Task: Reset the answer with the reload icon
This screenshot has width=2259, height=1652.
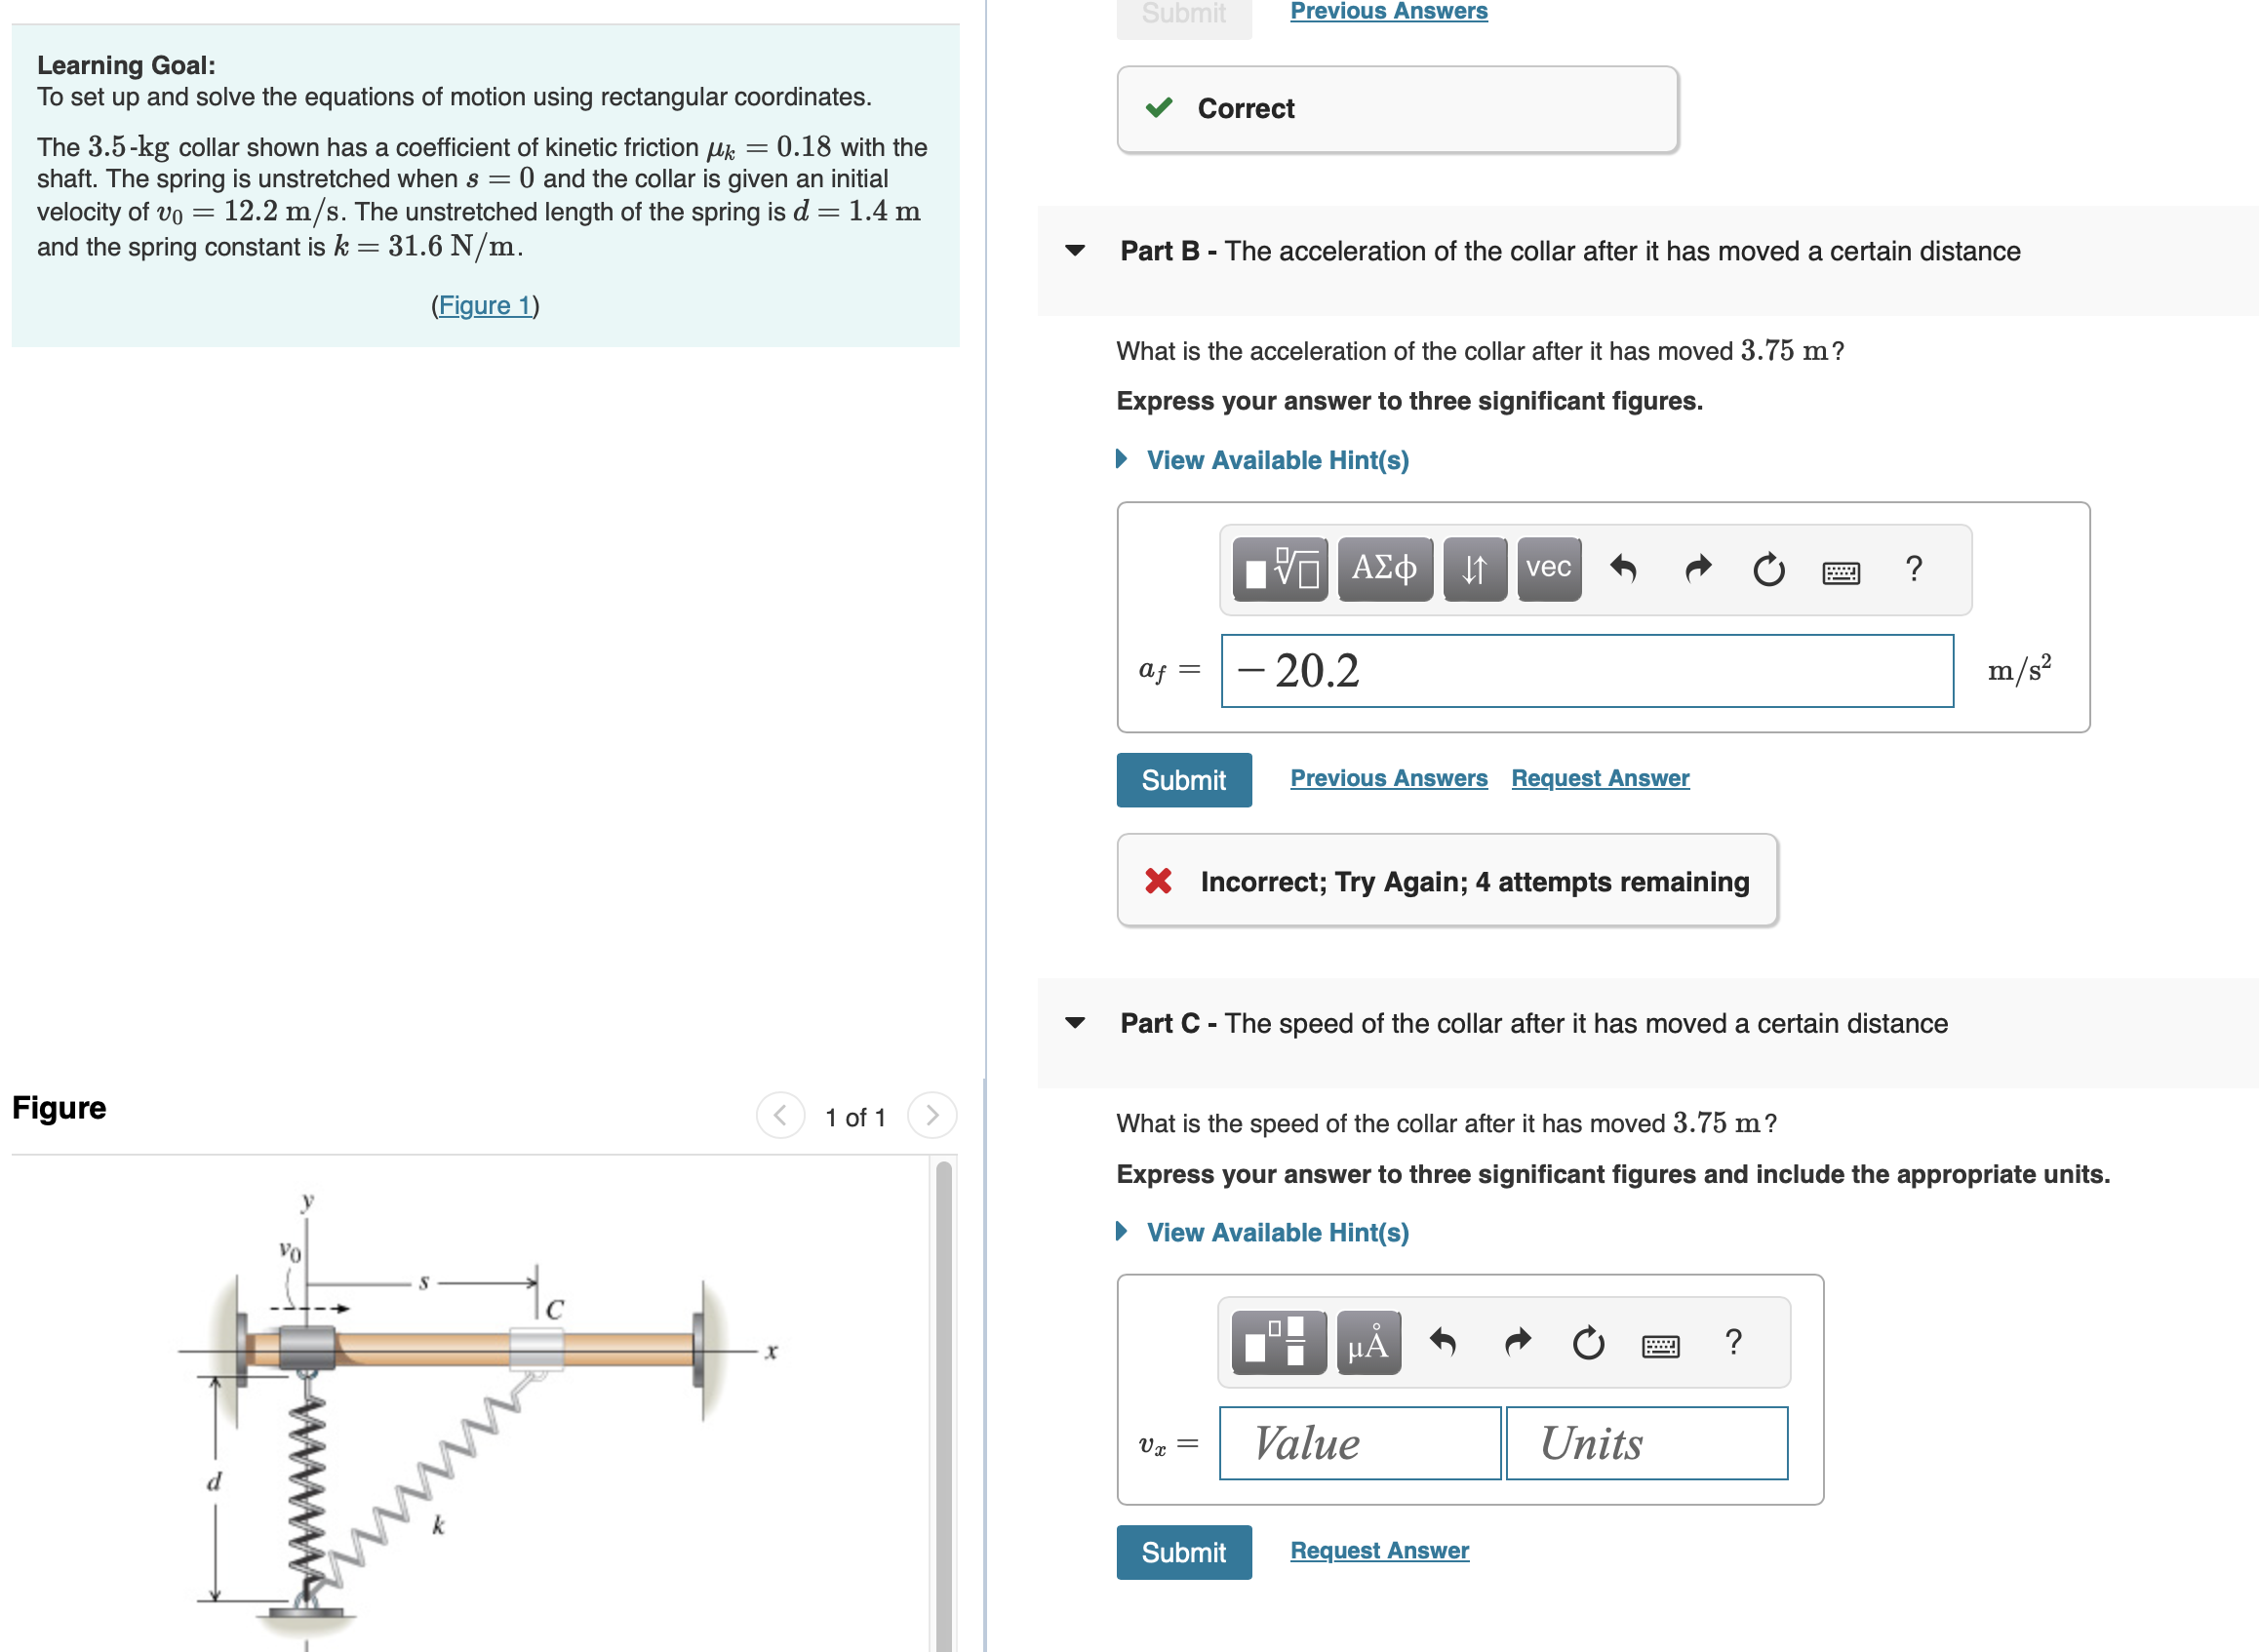Action: click(1768, 568)
